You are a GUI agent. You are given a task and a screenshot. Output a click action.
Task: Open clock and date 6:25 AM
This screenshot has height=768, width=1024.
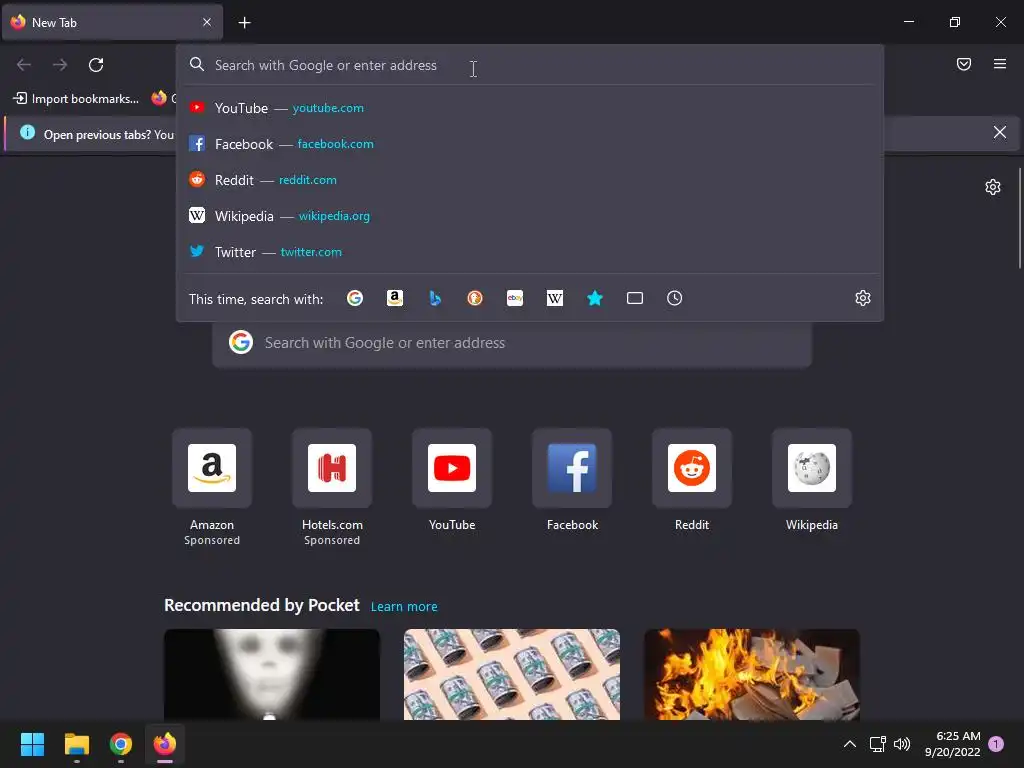click(953, 744)
